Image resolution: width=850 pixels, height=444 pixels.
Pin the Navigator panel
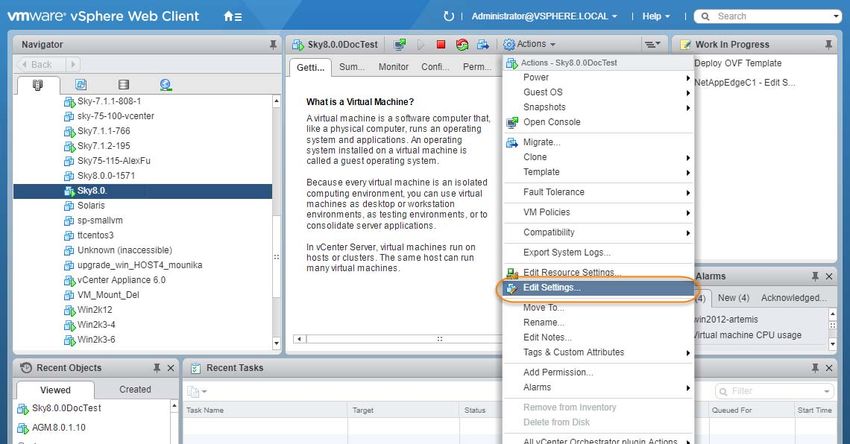point(273,45)
